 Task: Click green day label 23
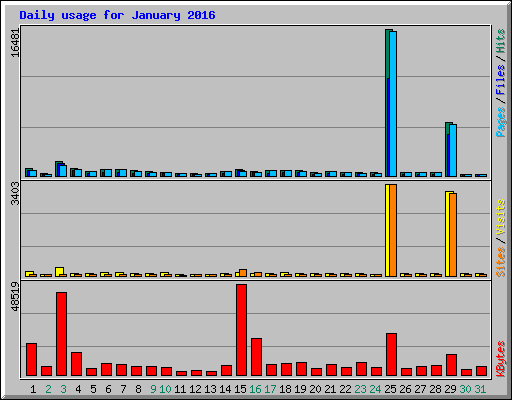click(x=360, y=389)
